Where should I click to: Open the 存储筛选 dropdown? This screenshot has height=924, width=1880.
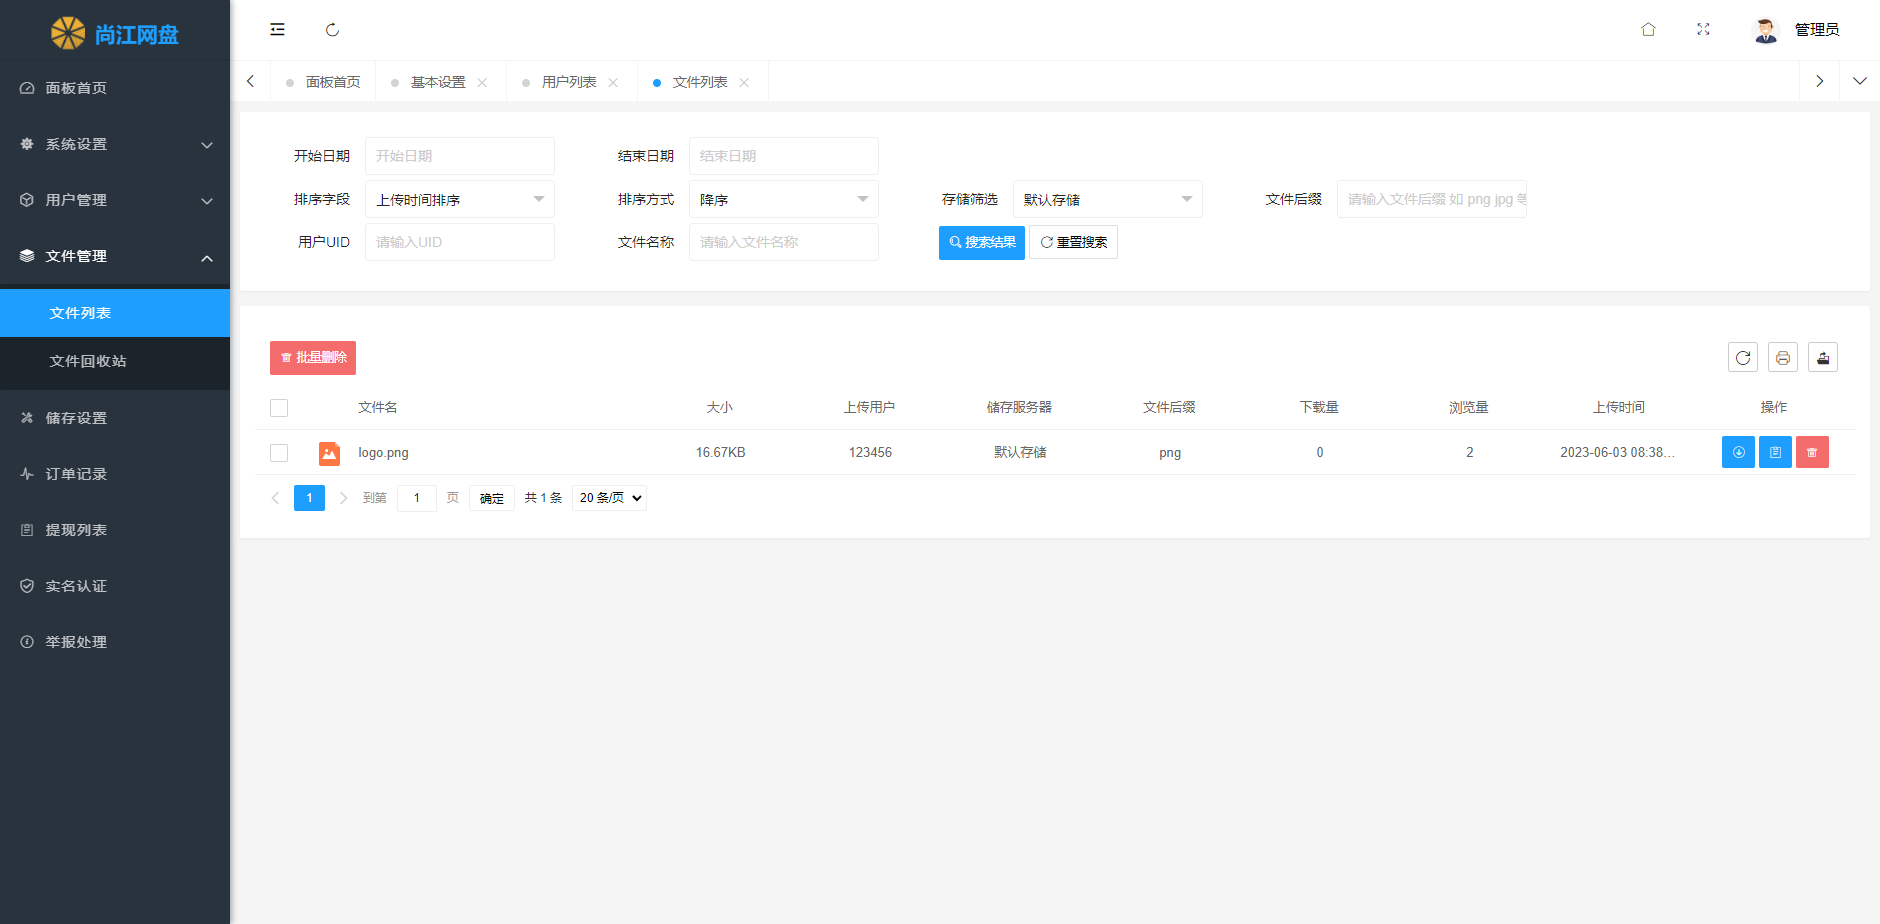point(1107,200)
